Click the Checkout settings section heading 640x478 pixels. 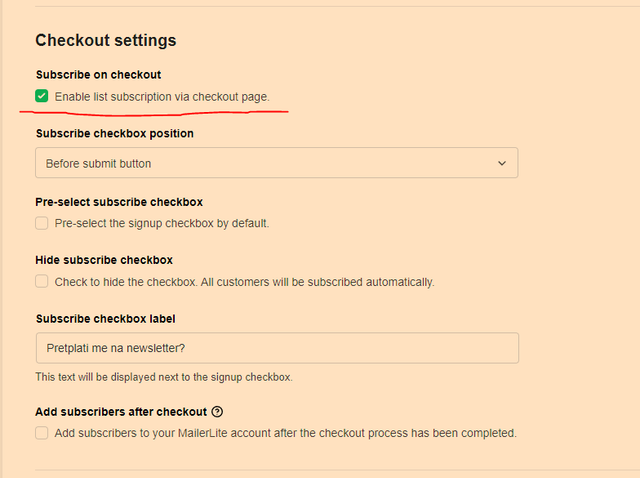coord(106,40)
